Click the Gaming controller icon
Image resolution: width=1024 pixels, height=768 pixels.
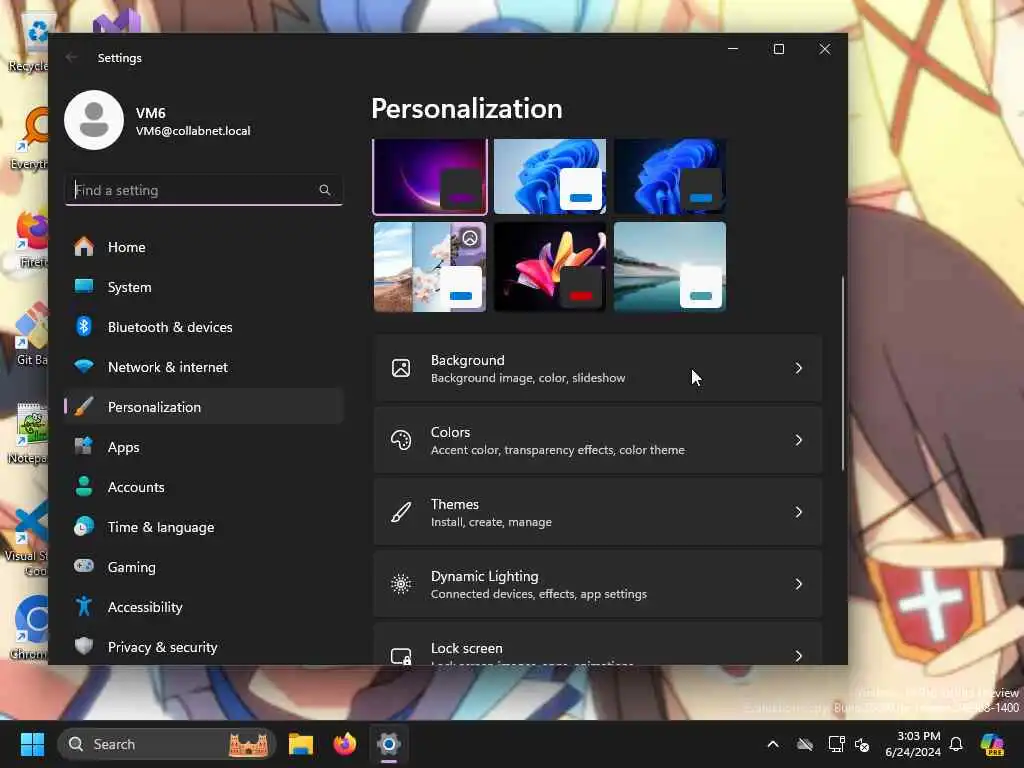tap(84, 566)
